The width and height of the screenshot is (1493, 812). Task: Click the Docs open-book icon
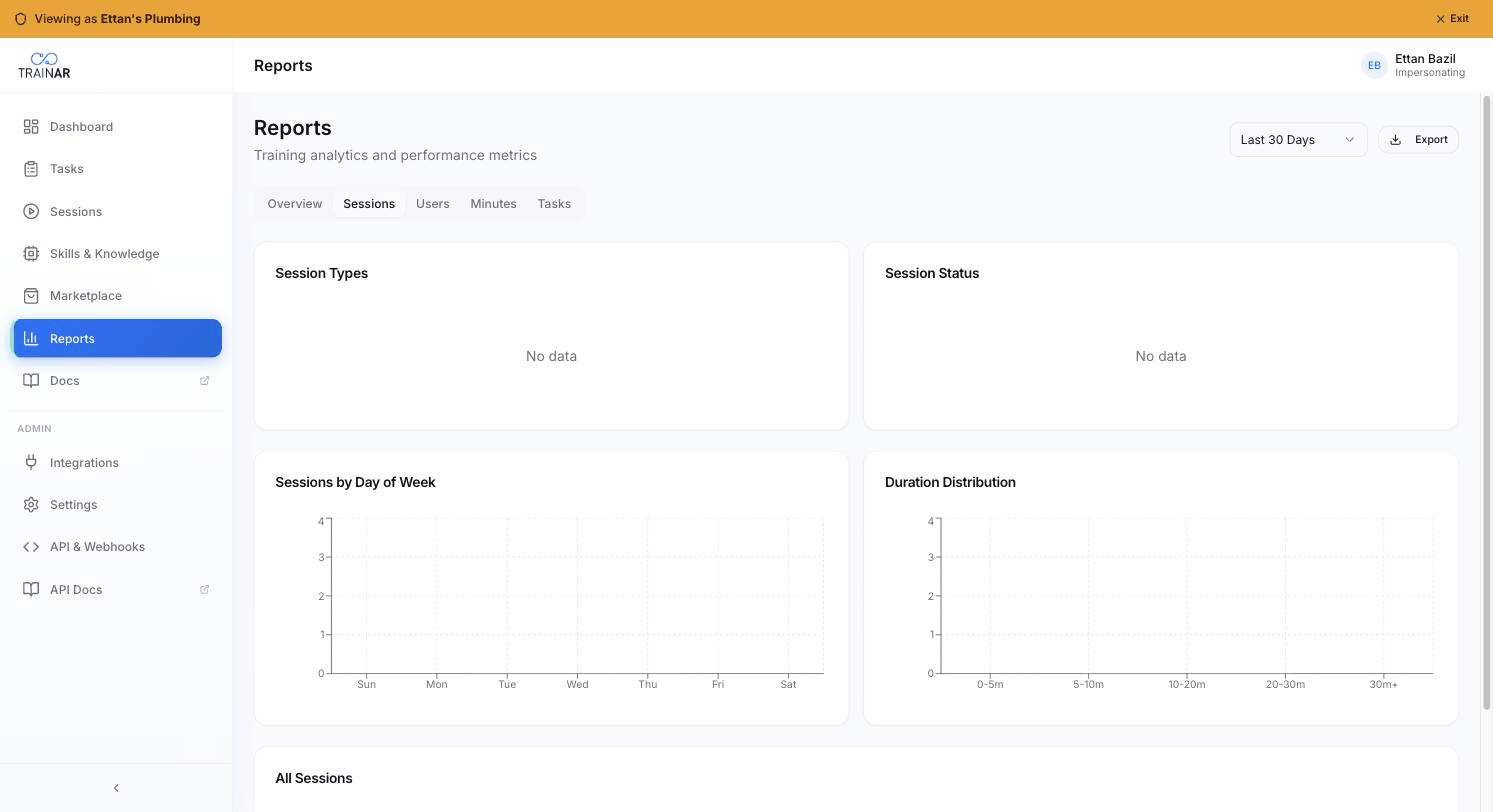click(x=31, y=381)
